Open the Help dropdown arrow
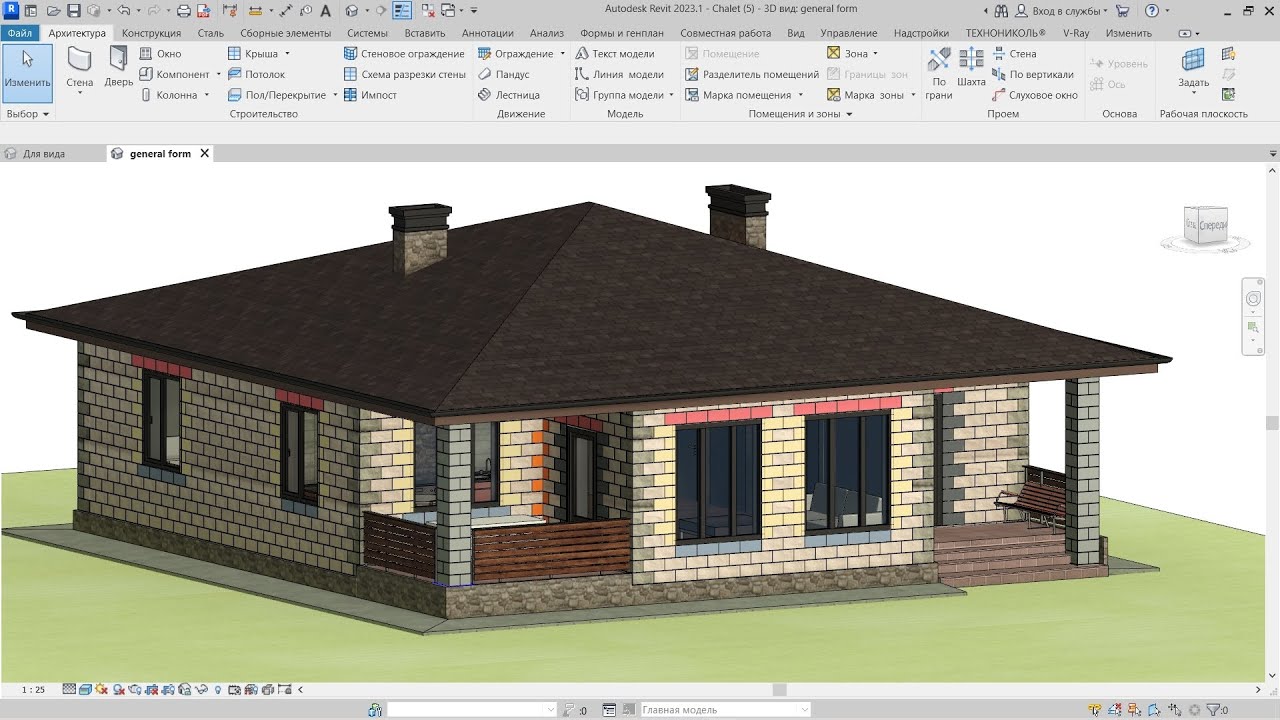1280x720 pixels. (x=1167, y=10)
